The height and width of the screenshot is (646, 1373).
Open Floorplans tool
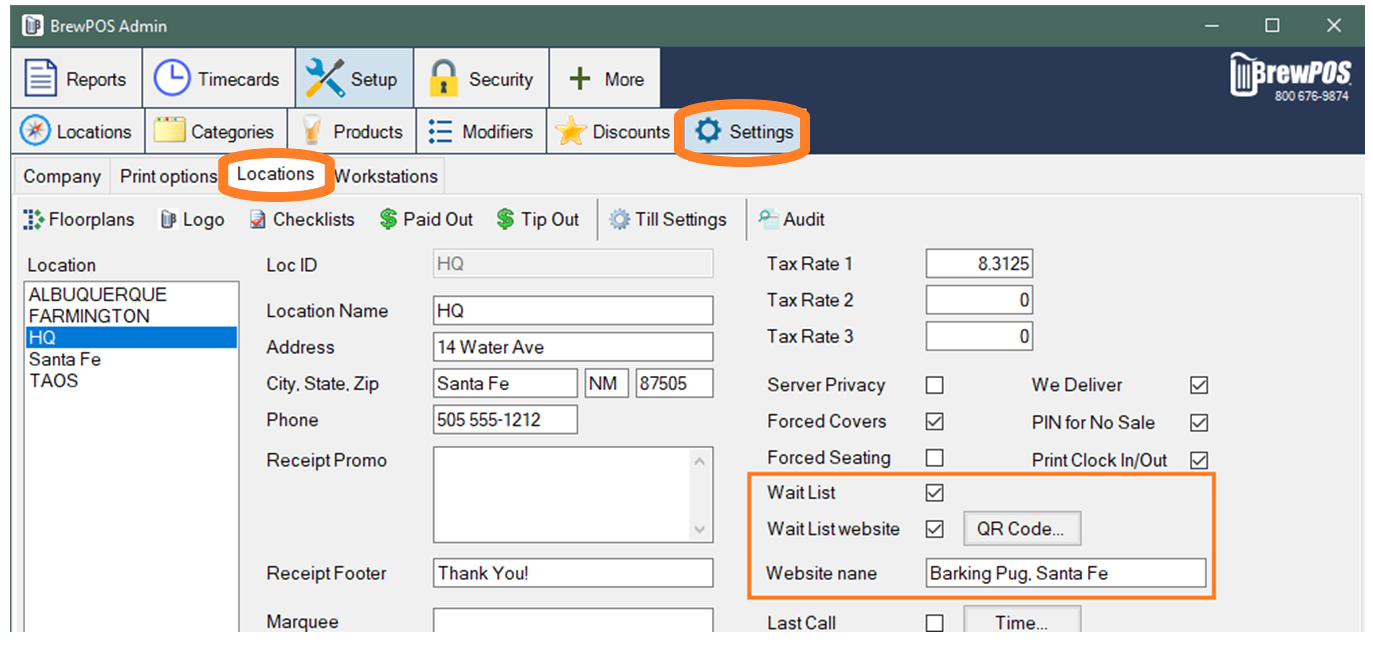[x=79, y=220]
